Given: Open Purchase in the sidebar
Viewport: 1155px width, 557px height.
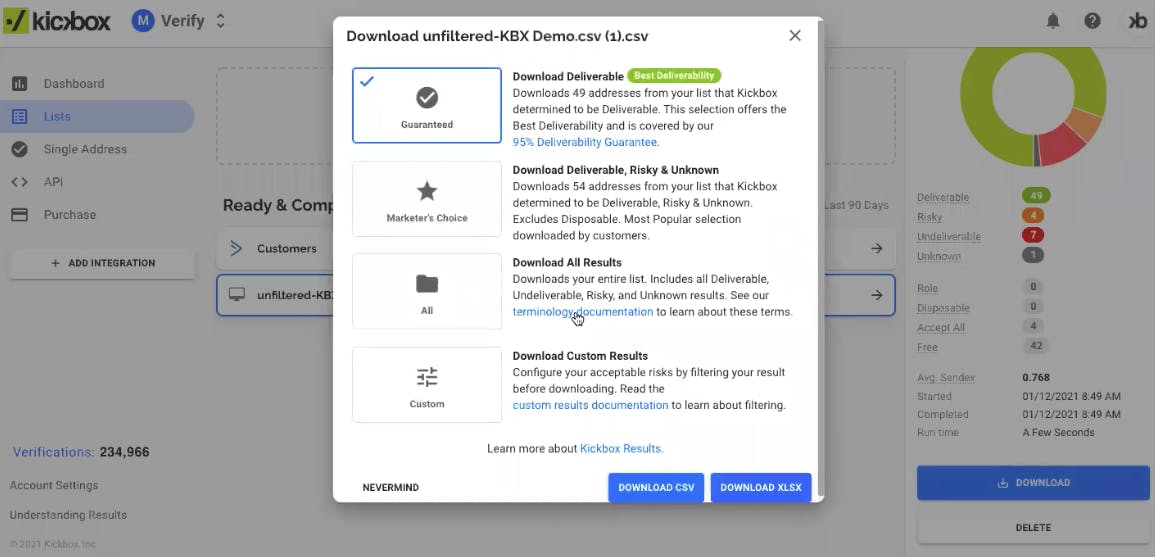Looking at the screenshot, I should click(x=70, y=214).
